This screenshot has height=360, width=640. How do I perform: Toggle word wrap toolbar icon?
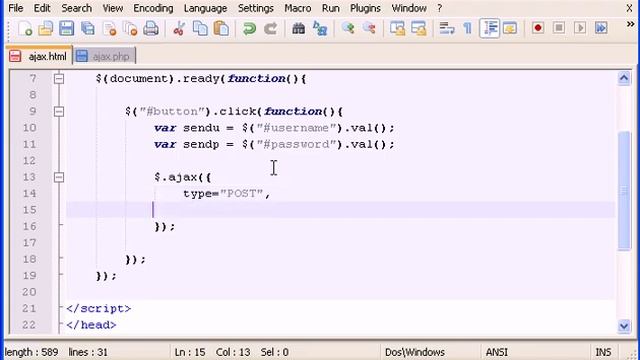click(x=447, y=29)
